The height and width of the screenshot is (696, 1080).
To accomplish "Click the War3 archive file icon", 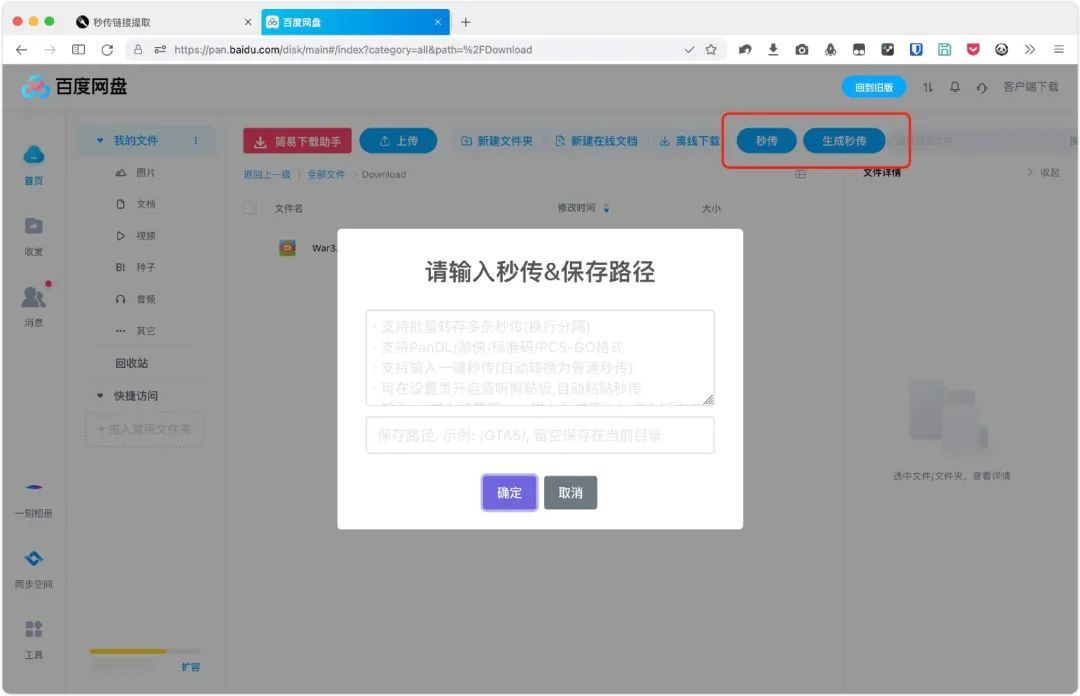I will [287, 248].
